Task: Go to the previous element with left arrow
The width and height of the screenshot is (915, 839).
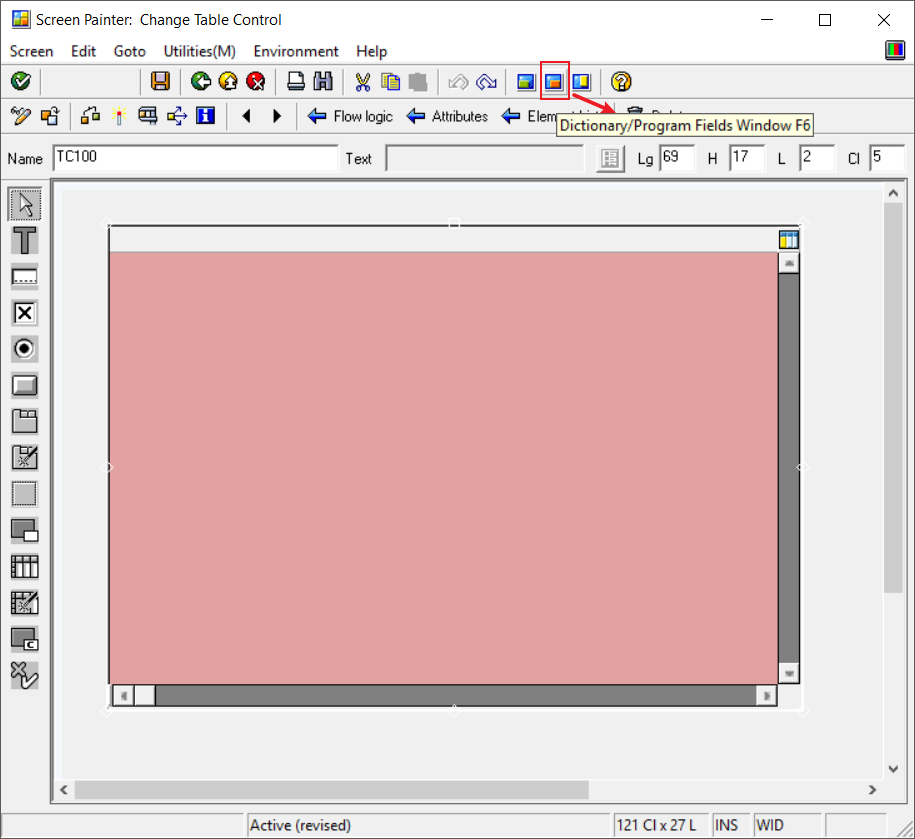Action: coord(246,116)
